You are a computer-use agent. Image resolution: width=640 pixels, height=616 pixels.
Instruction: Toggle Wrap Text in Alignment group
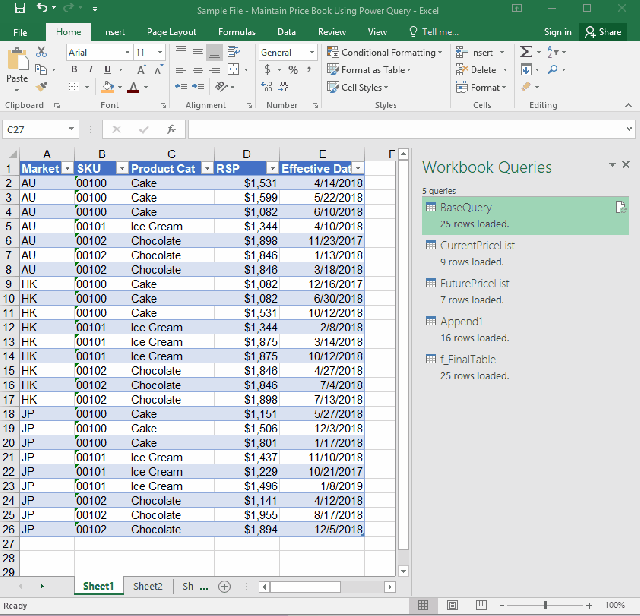coord(234,51)
